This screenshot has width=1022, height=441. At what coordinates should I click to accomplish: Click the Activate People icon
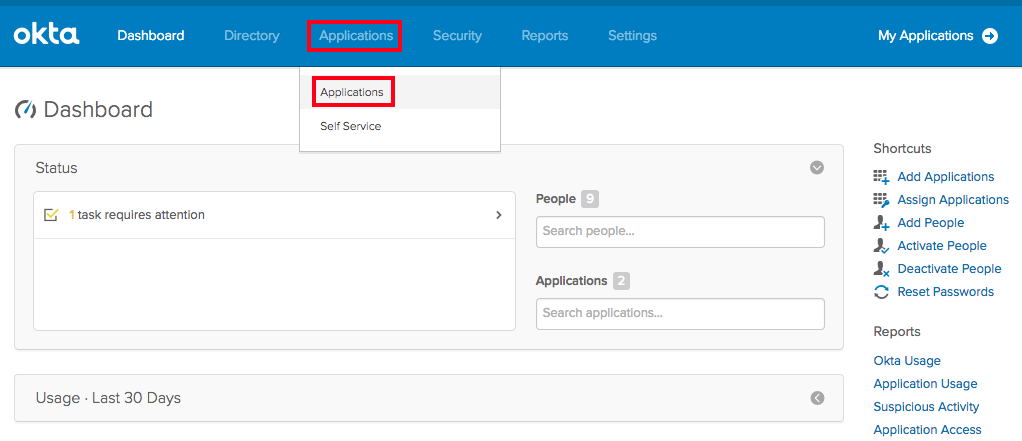(881, 246)
